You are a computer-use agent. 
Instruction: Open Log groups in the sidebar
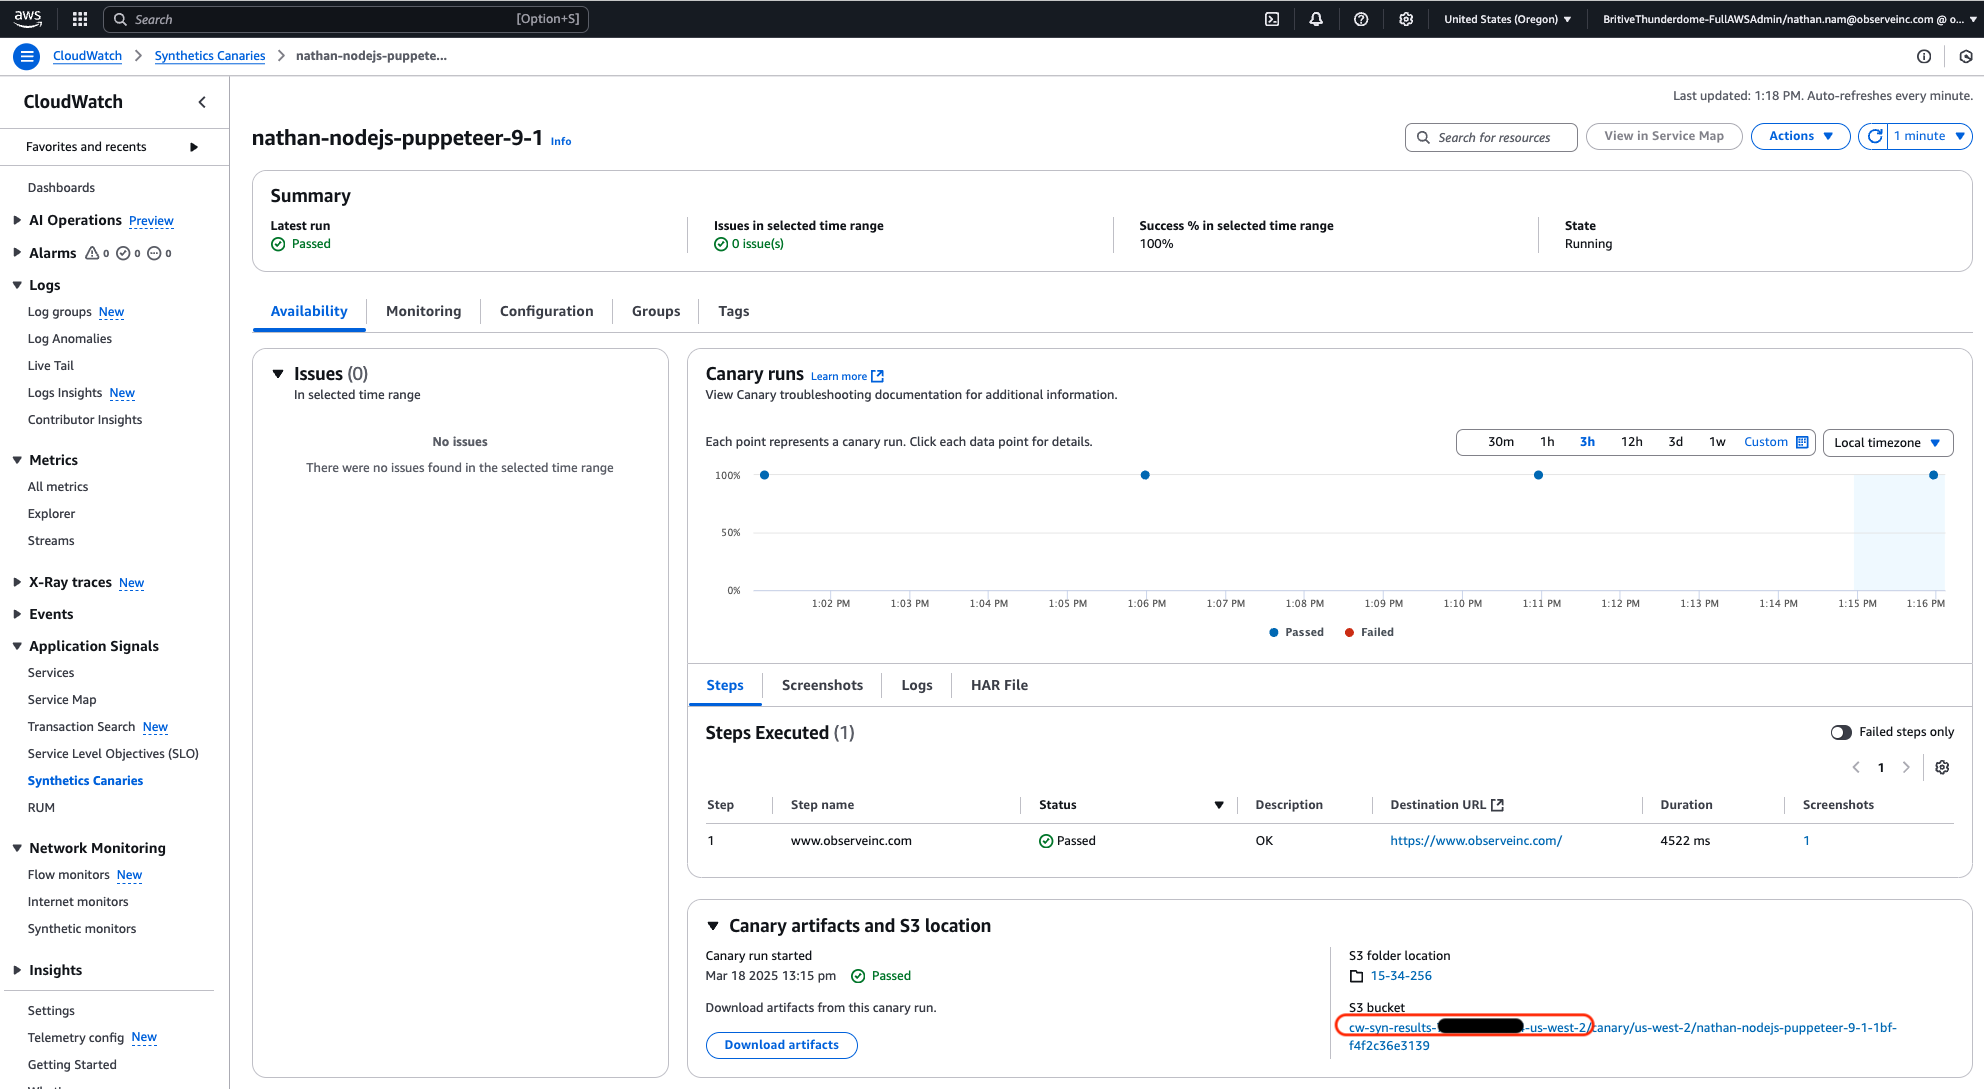point(59,312)
